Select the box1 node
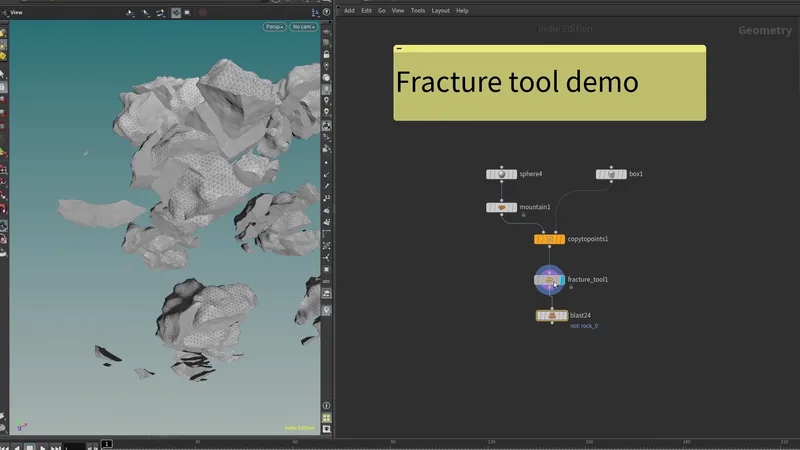 (x=611, y=174)
